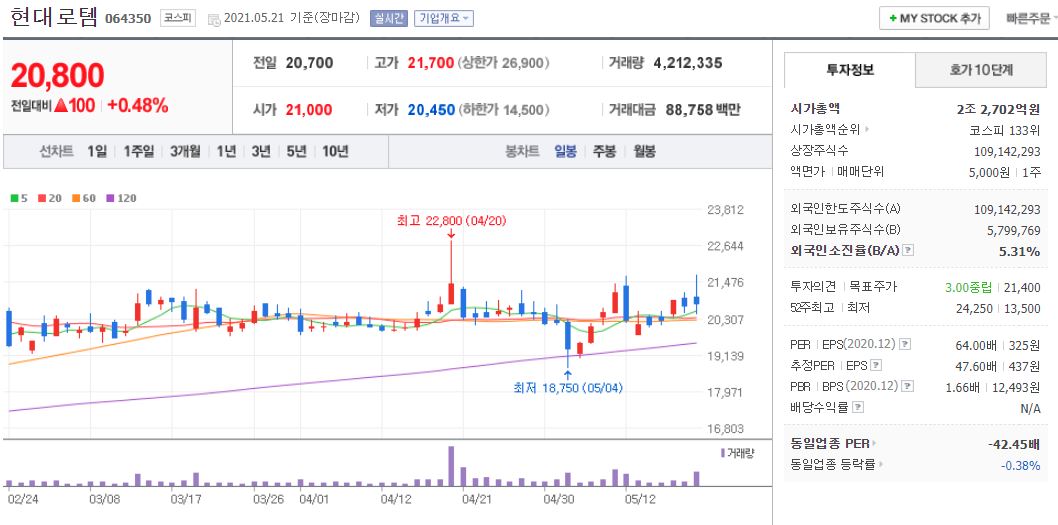Expand the 빠른주문 dropdown
Screen dimensions: 1058x525
(1032, 18)
